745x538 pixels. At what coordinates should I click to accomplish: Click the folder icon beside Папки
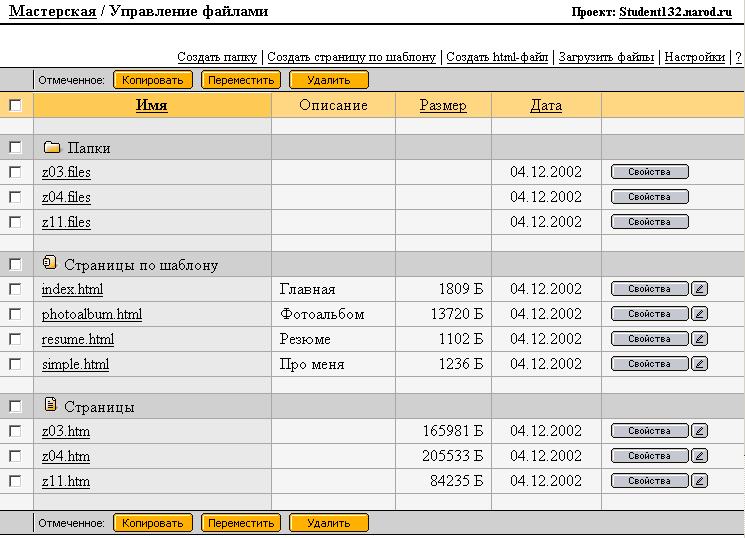click(x=52, y=147)
